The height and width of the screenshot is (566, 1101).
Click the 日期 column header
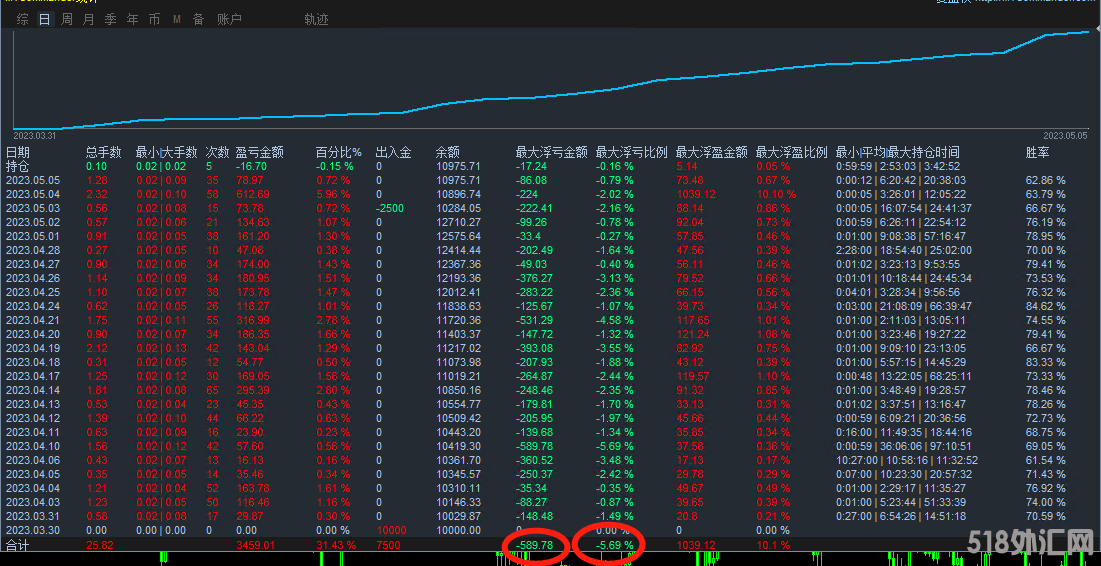pyautogui.click(x=18, y=152)
